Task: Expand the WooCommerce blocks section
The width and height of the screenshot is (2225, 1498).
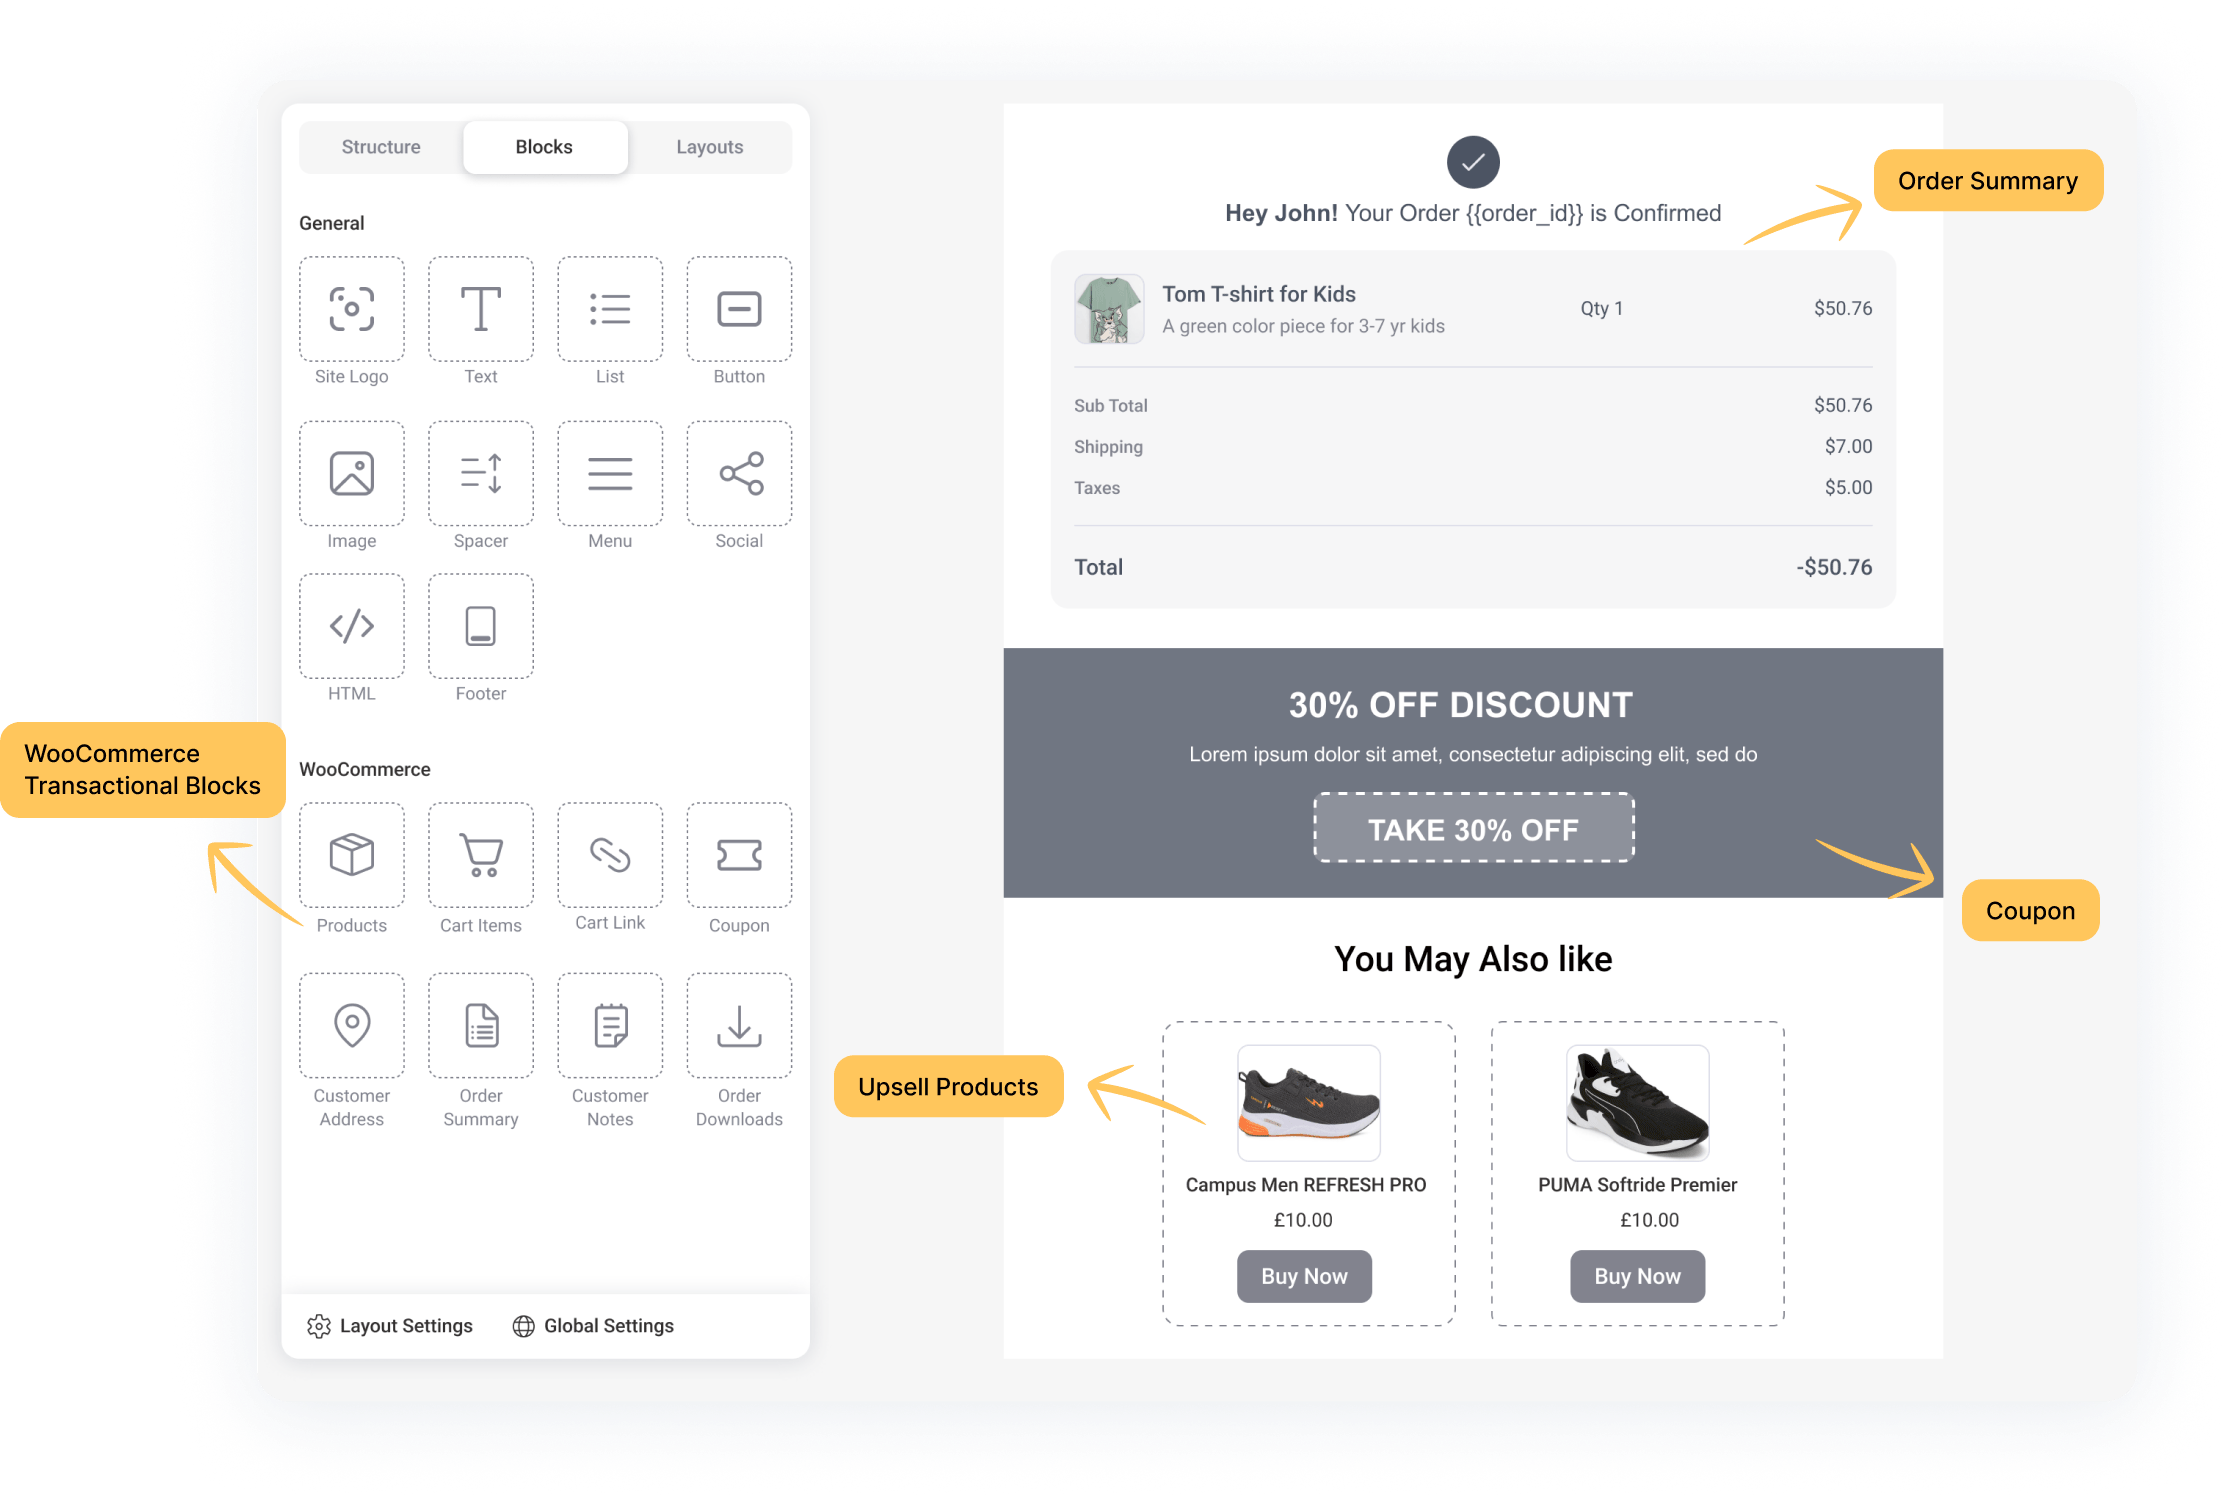Action: 364,769
